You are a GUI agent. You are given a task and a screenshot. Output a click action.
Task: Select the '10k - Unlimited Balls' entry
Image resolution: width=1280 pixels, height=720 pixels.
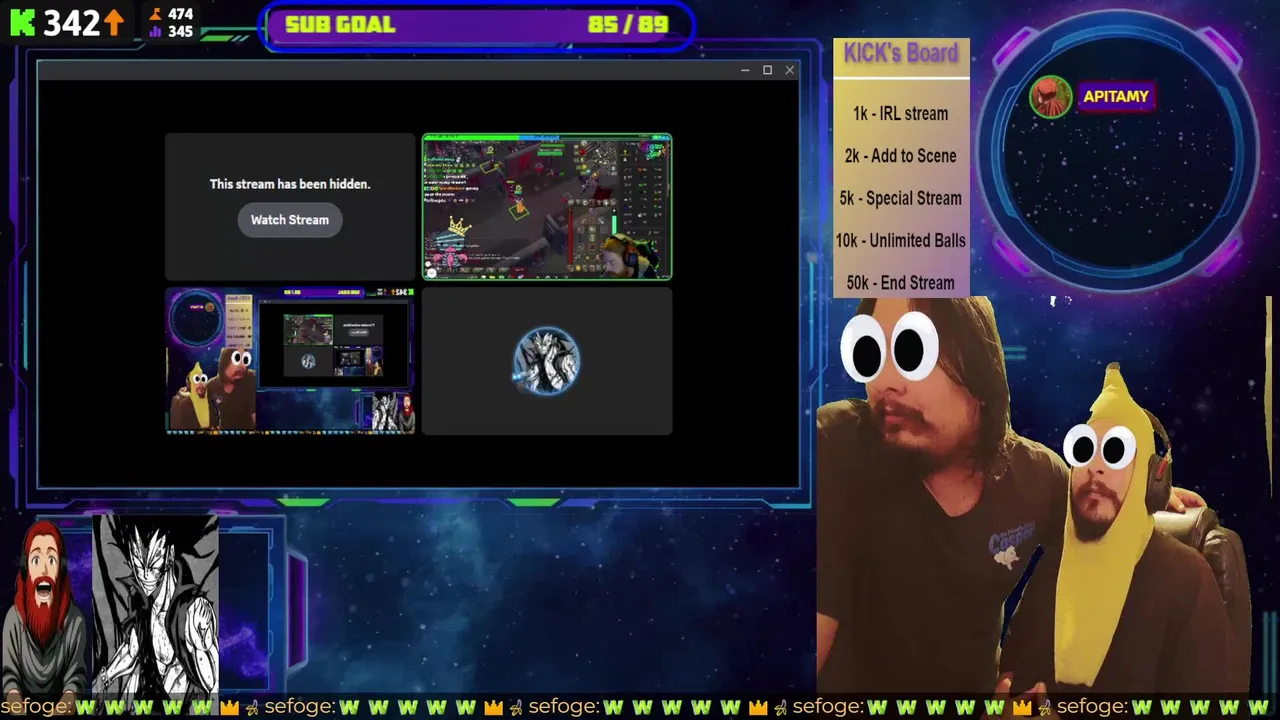(901, 241)
